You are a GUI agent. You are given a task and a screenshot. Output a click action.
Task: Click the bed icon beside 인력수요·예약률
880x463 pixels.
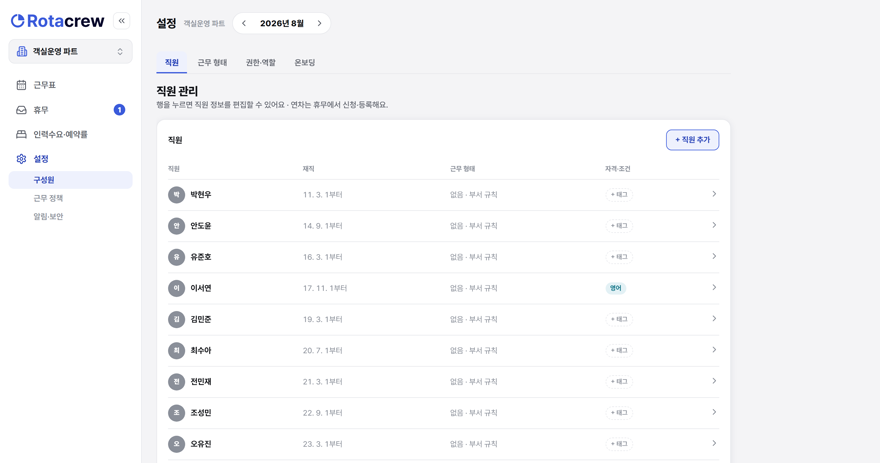point(21,135)
